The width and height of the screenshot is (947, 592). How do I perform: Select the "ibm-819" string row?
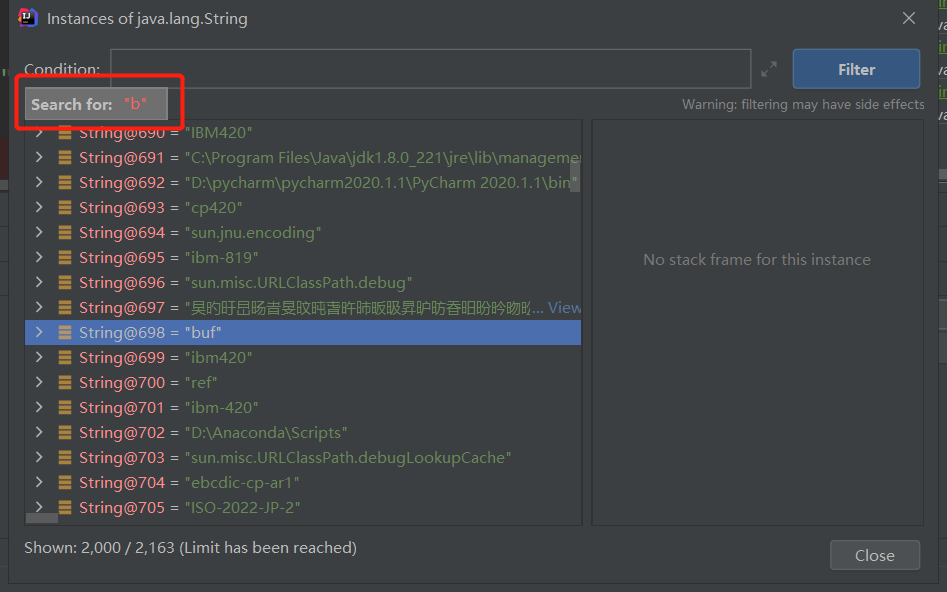point(303,257)
